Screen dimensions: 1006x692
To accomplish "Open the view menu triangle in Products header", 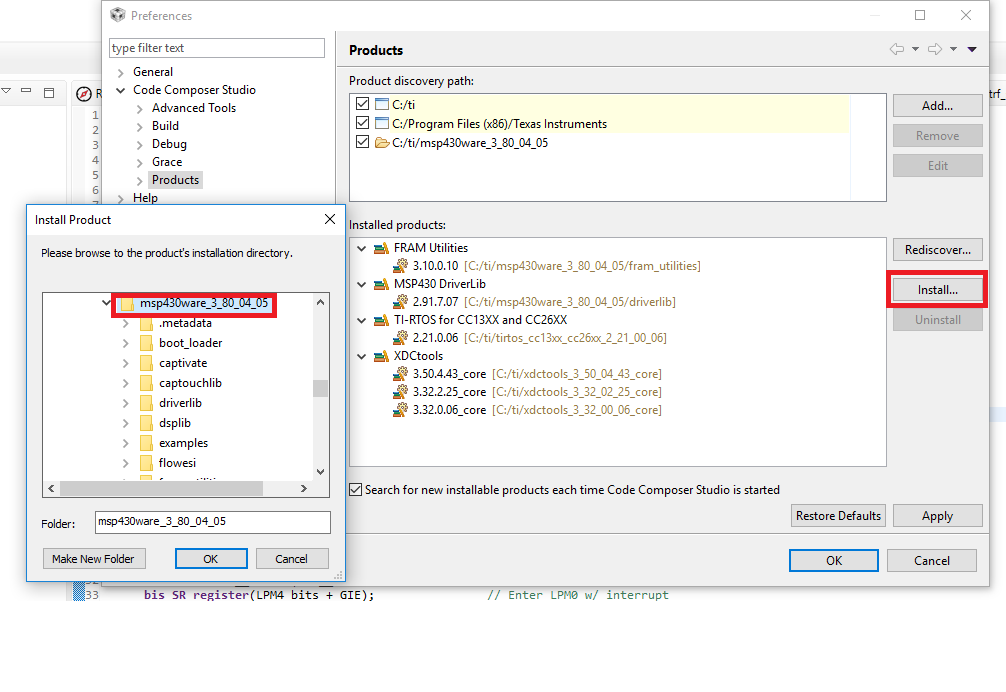I will point(972,49).
